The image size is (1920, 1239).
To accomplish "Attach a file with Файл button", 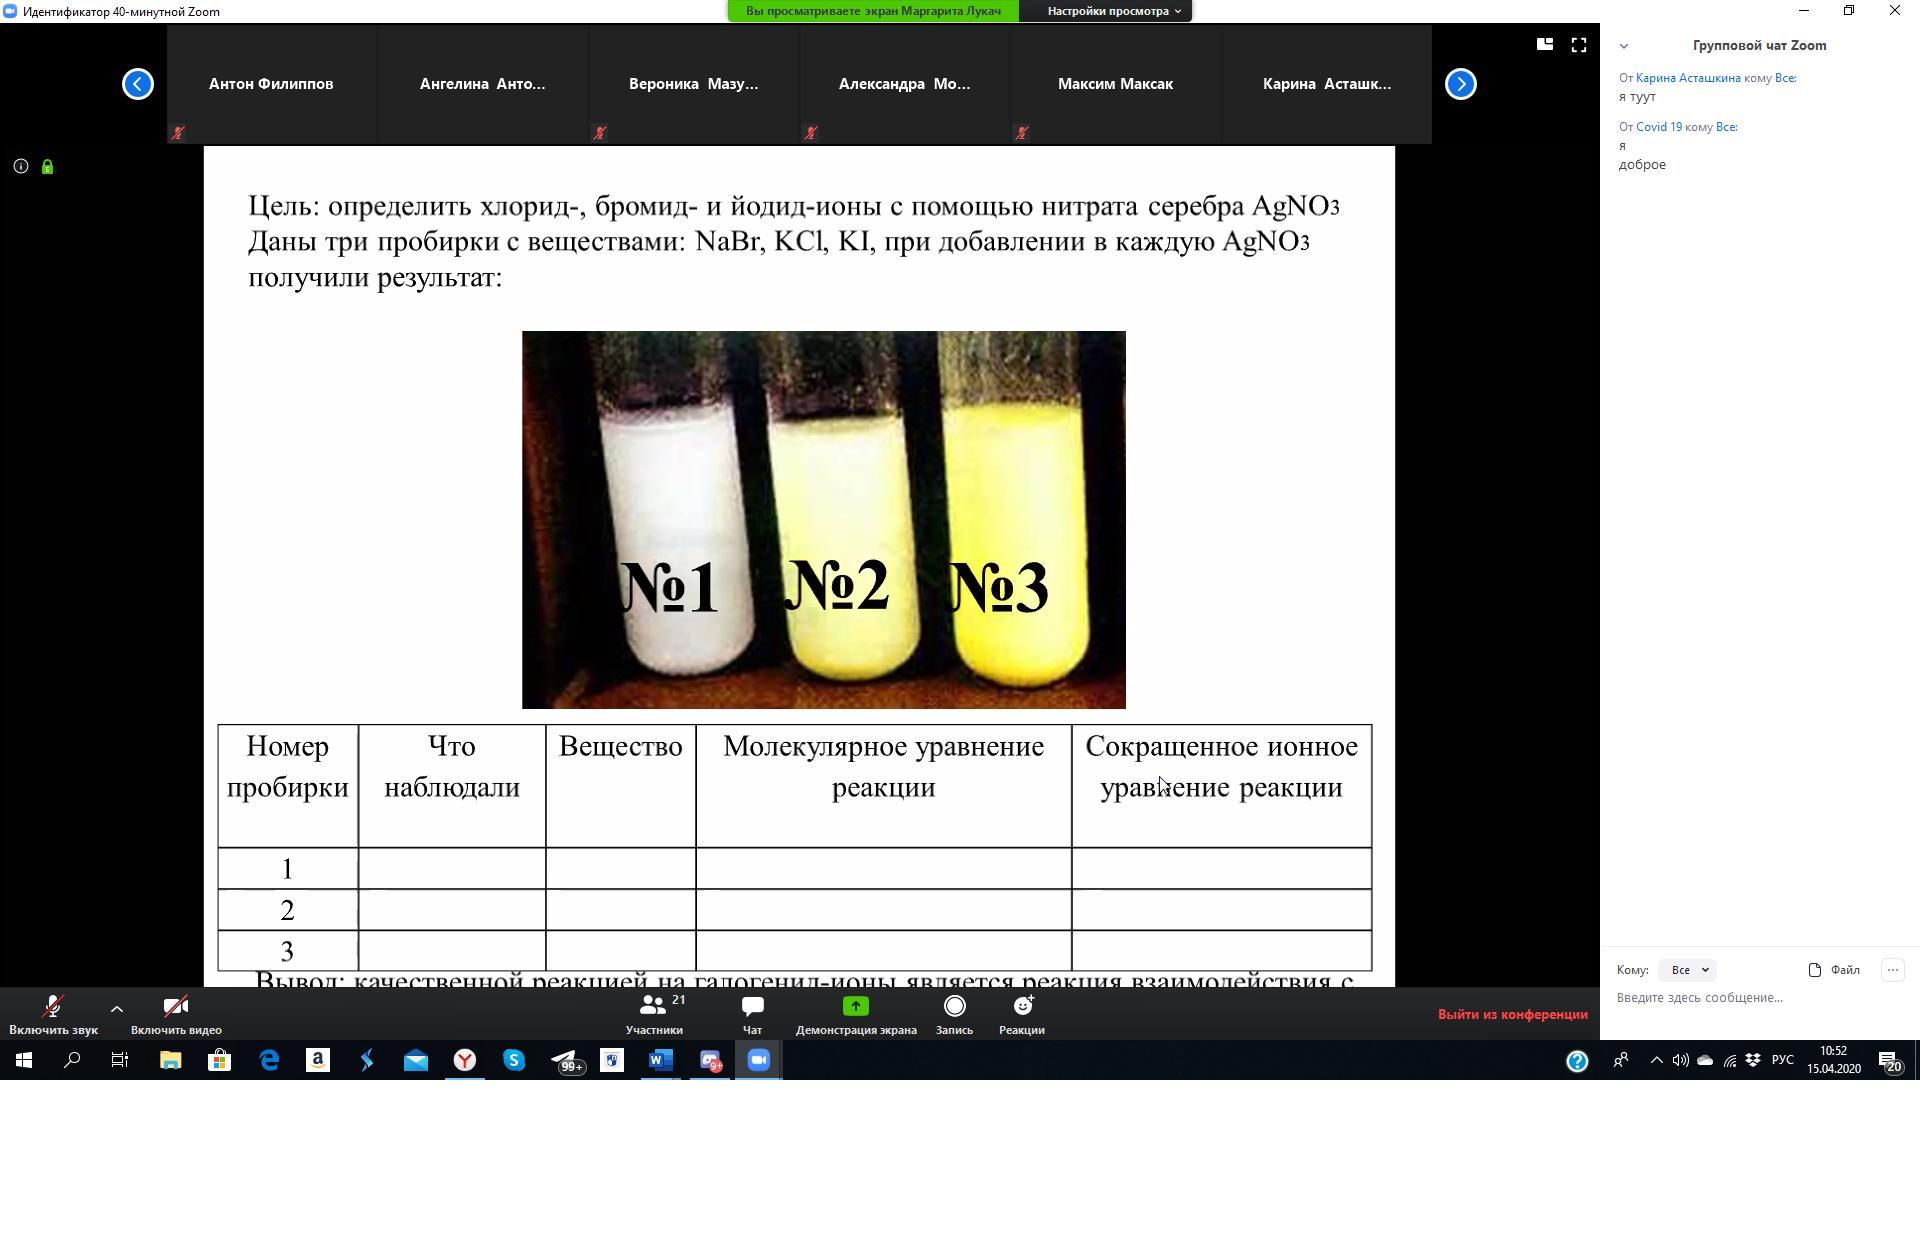I will tap(1834, 970).
